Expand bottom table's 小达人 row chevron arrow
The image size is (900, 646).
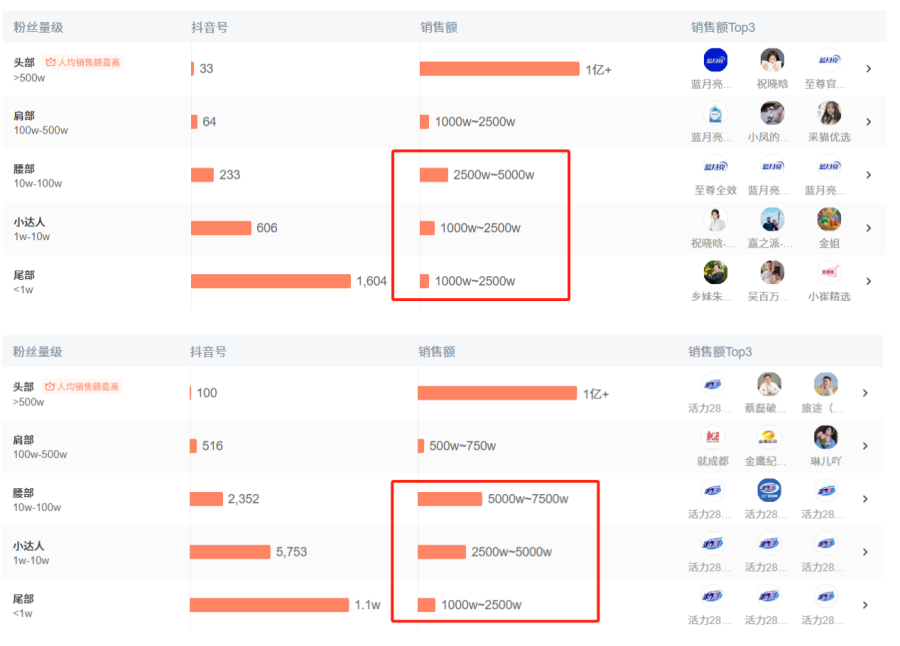865,552
